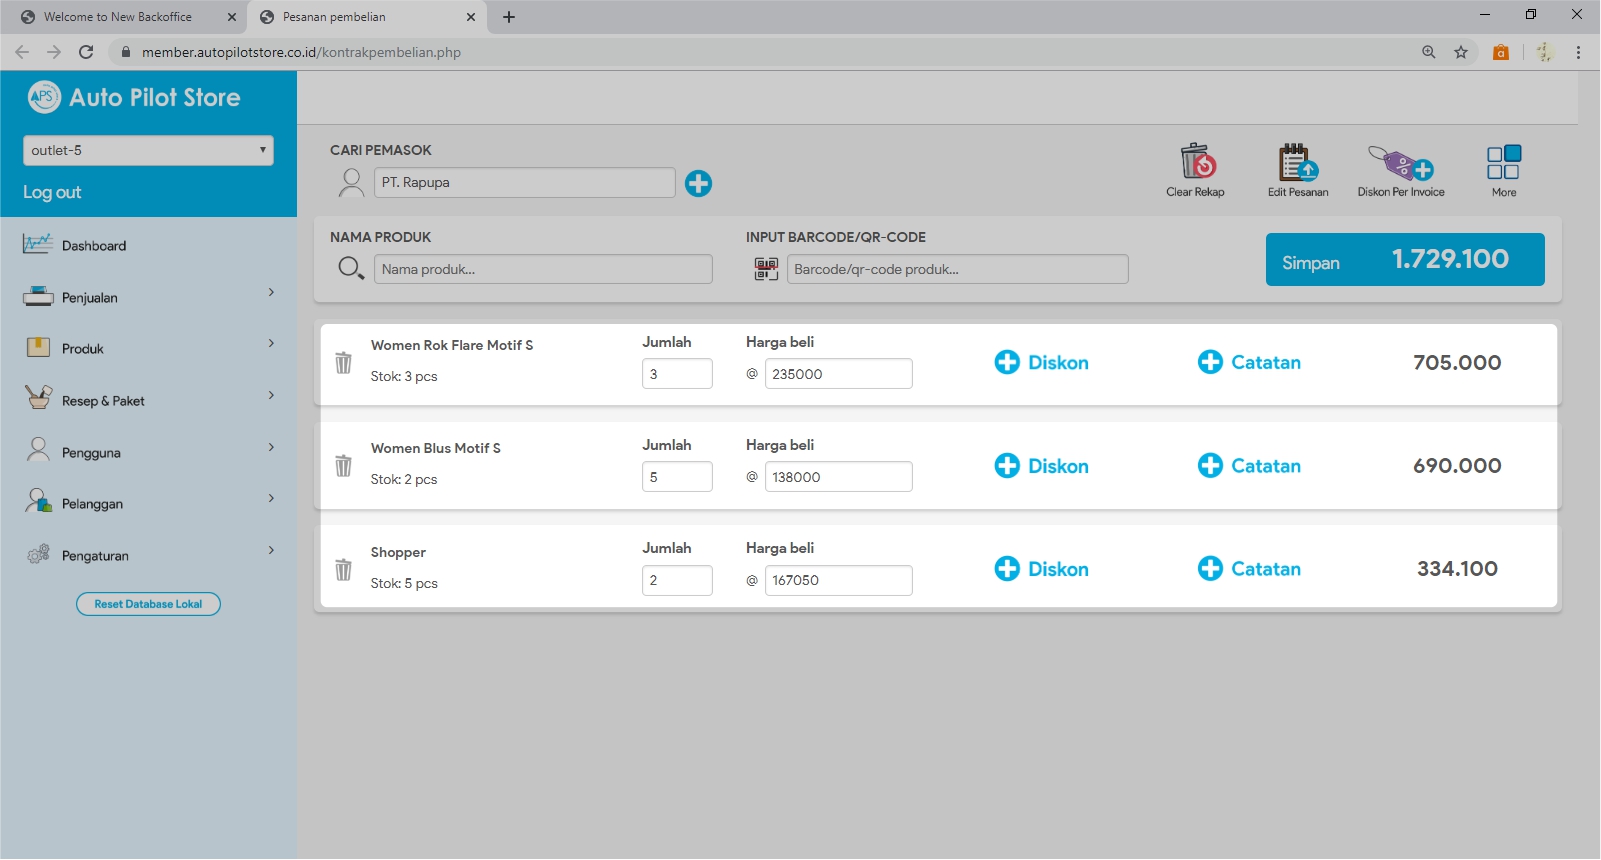Viewport: 1601px width, 860px height.
Task: Click the barcode scanner QR icon
Action: click(766, 269)
